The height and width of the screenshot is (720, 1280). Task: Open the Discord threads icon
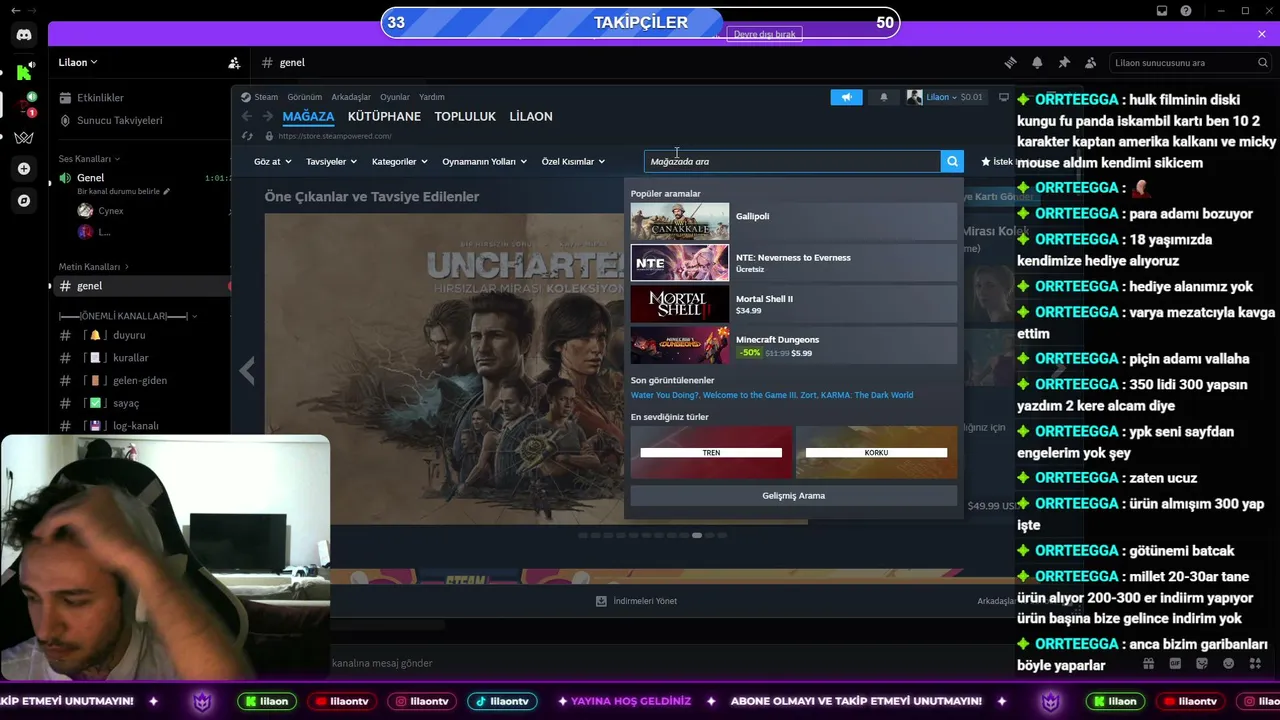click(x=1010, y=63)
